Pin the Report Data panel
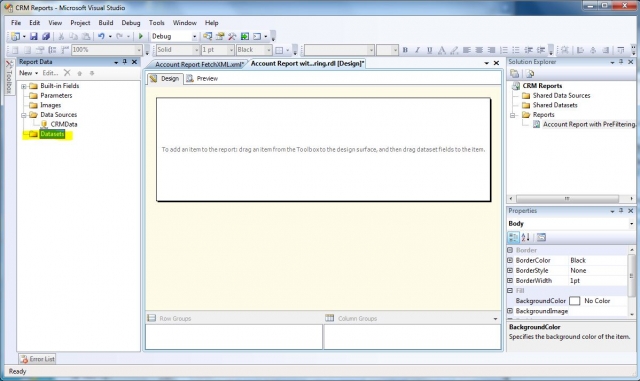This screenshot has width=640, height=381. [124, 62]
